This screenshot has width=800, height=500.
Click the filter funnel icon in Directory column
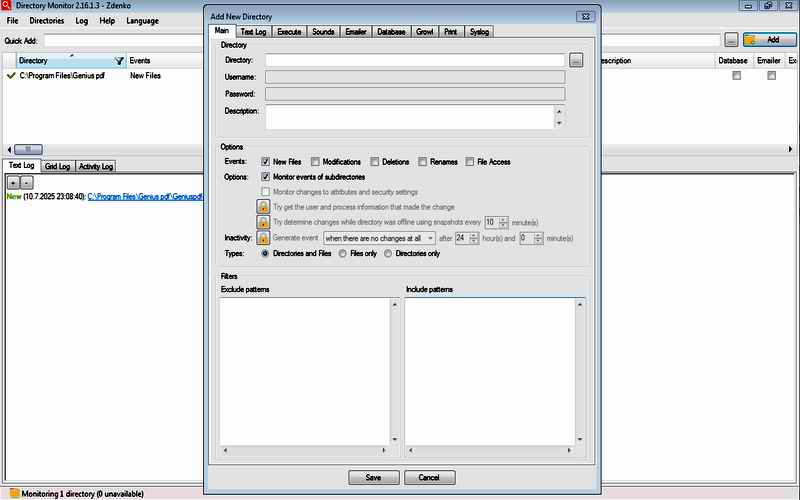tap(120, 61)
